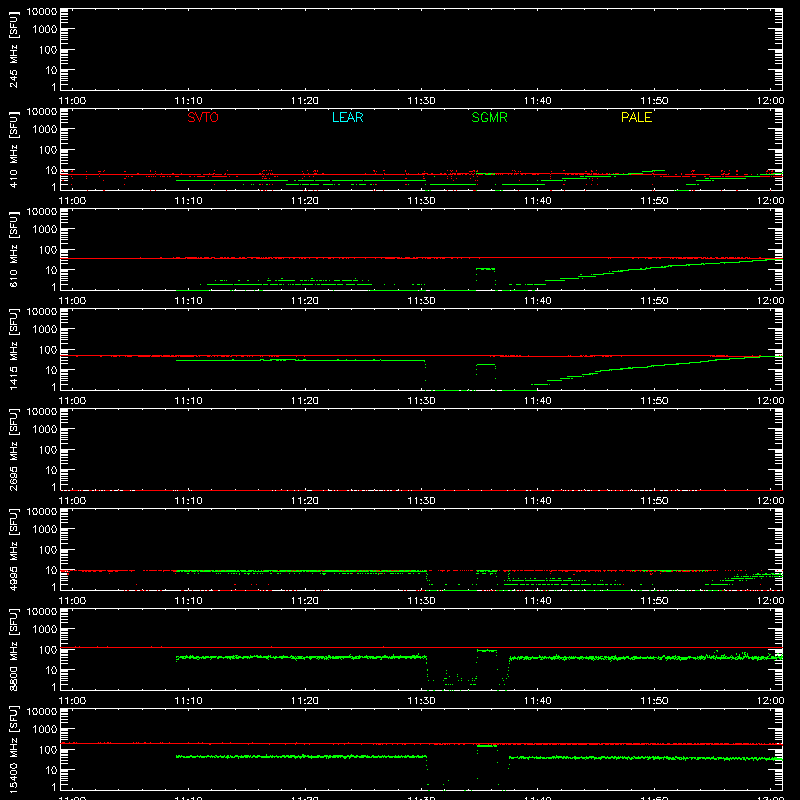Select the 245 MHz [SFU] axis label

[14, 50]
